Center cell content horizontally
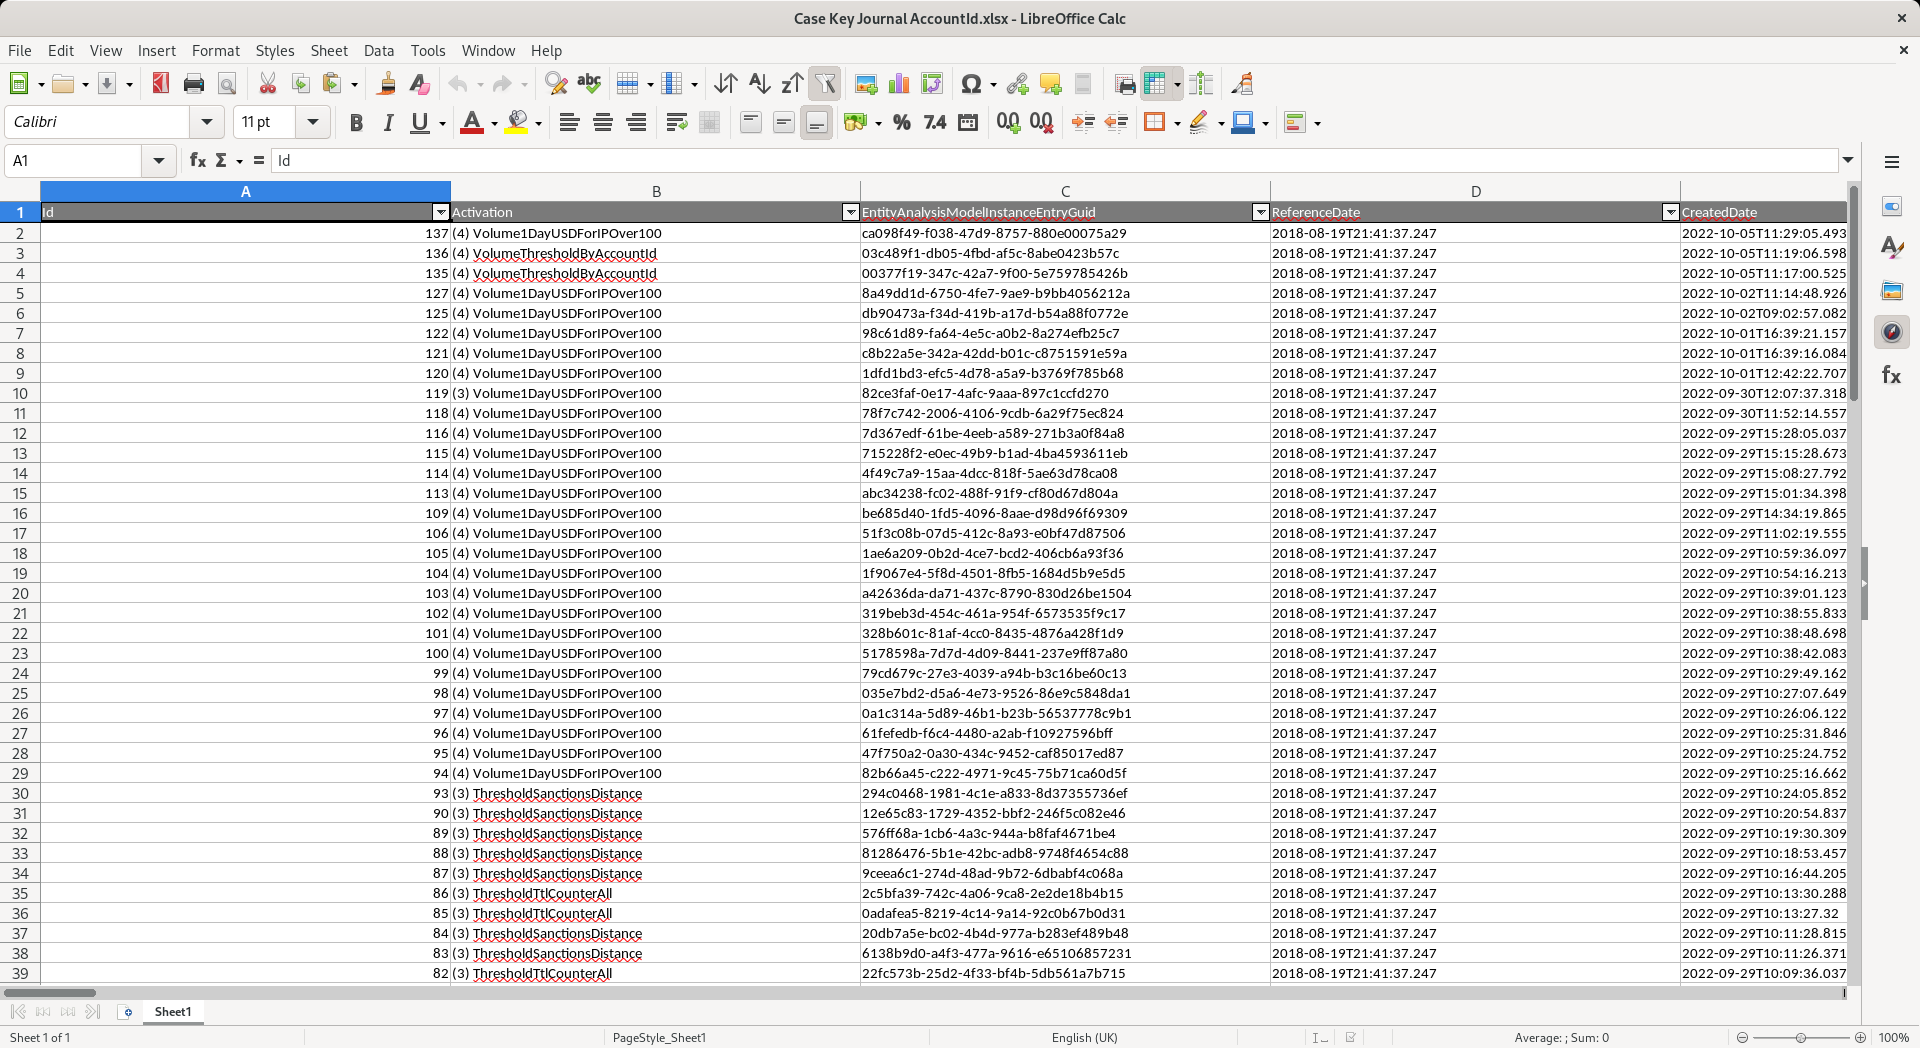This screenshot has width=1920, height=1048. pos(603,122)
